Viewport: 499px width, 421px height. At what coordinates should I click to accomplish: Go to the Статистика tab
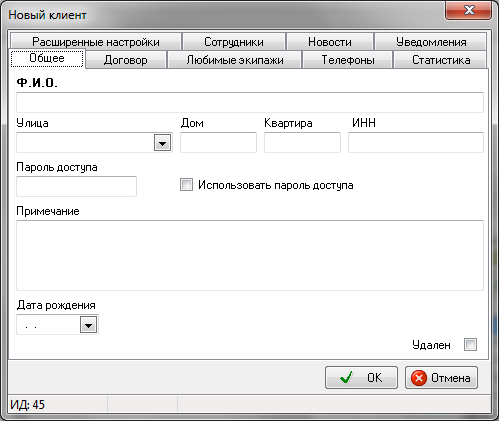pos(441,60)
